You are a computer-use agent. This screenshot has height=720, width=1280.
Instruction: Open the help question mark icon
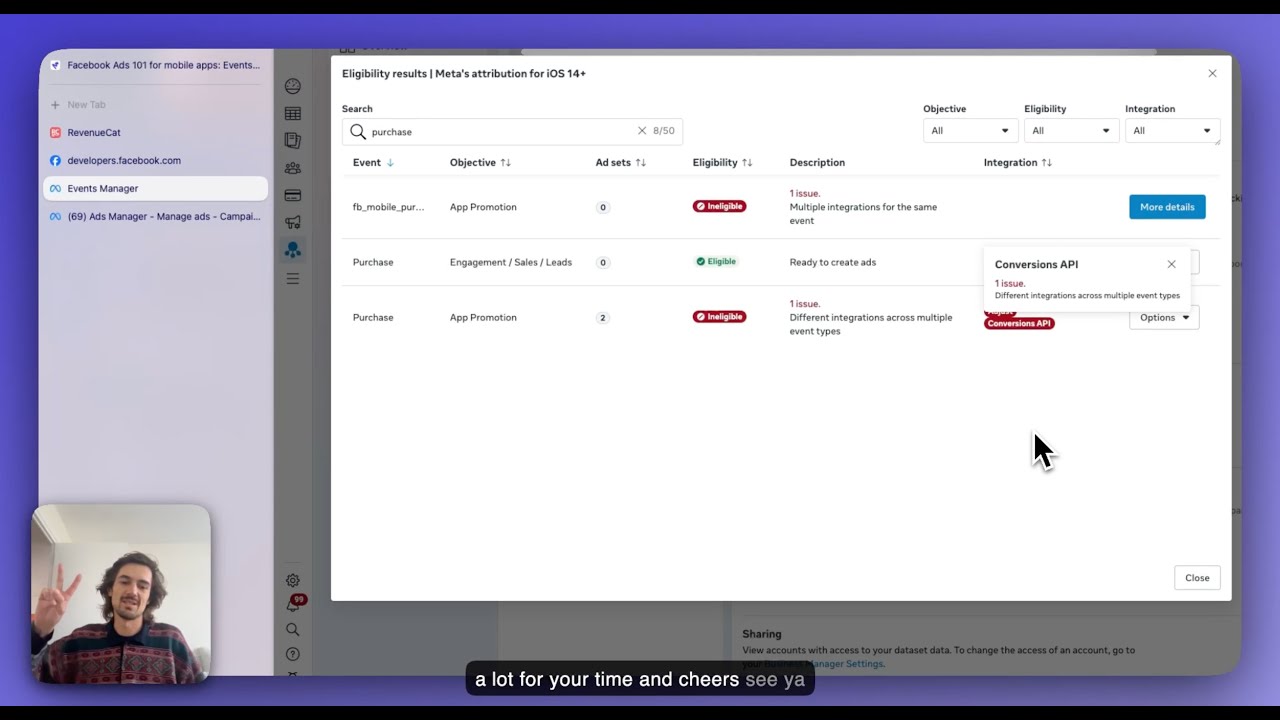293,654
